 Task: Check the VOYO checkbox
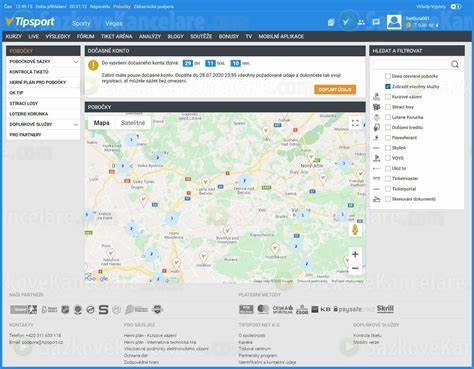[388, 158]
